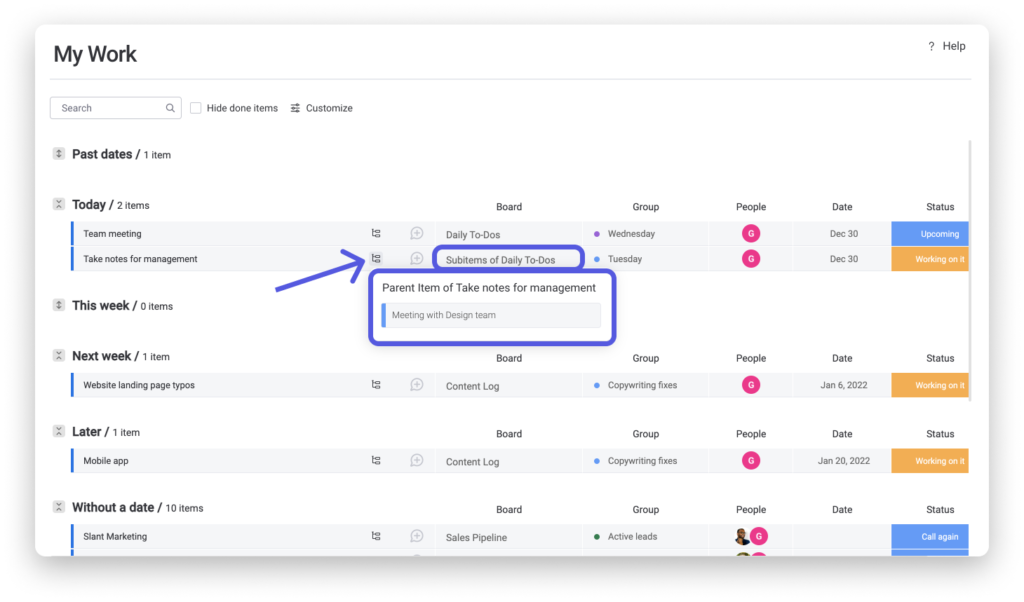1024x602 pixels.
Task: Expand the Past dates section
Action: [59, 154]
